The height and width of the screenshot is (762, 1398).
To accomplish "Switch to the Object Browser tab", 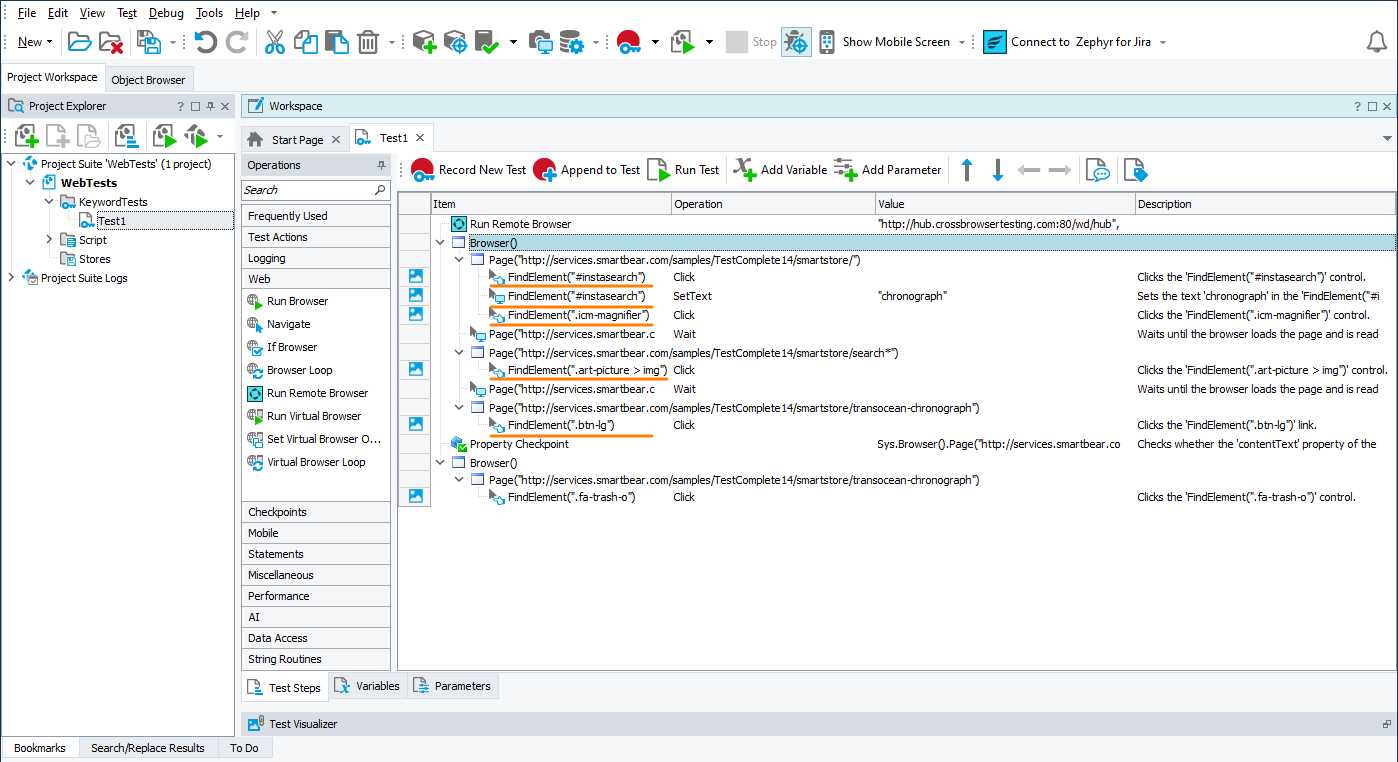I will 149,78.
